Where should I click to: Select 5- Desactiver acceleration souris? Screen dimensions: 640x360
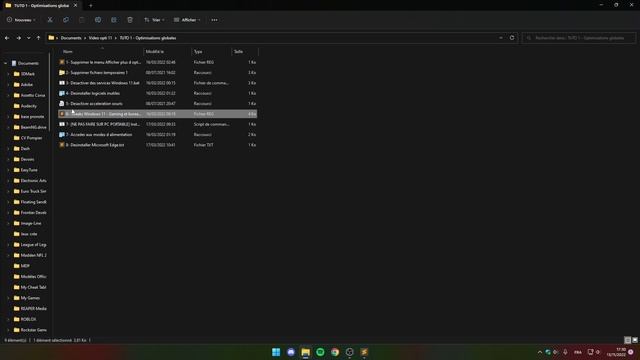[158, 104]
